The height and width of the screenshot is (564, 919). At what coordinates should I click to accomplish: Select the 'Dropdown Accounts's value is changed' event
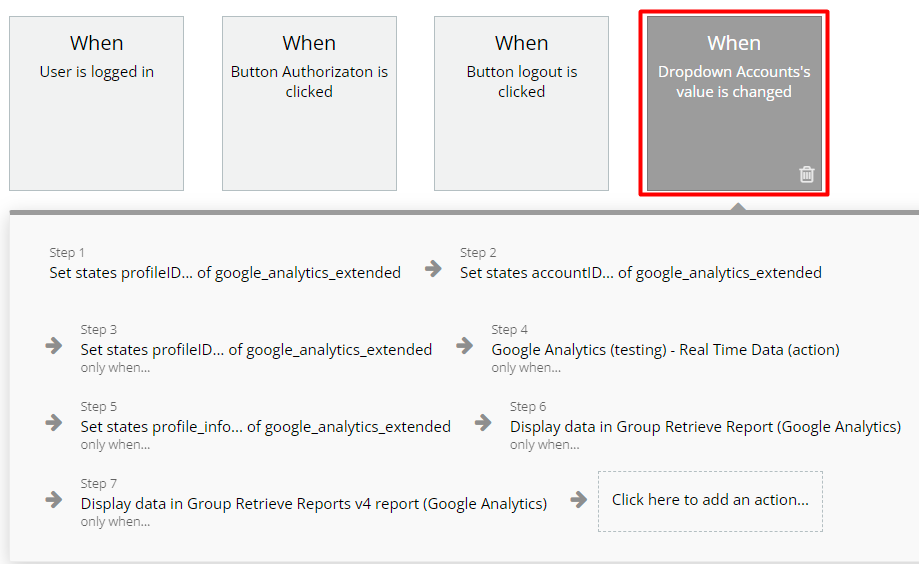tap(734, 103)
